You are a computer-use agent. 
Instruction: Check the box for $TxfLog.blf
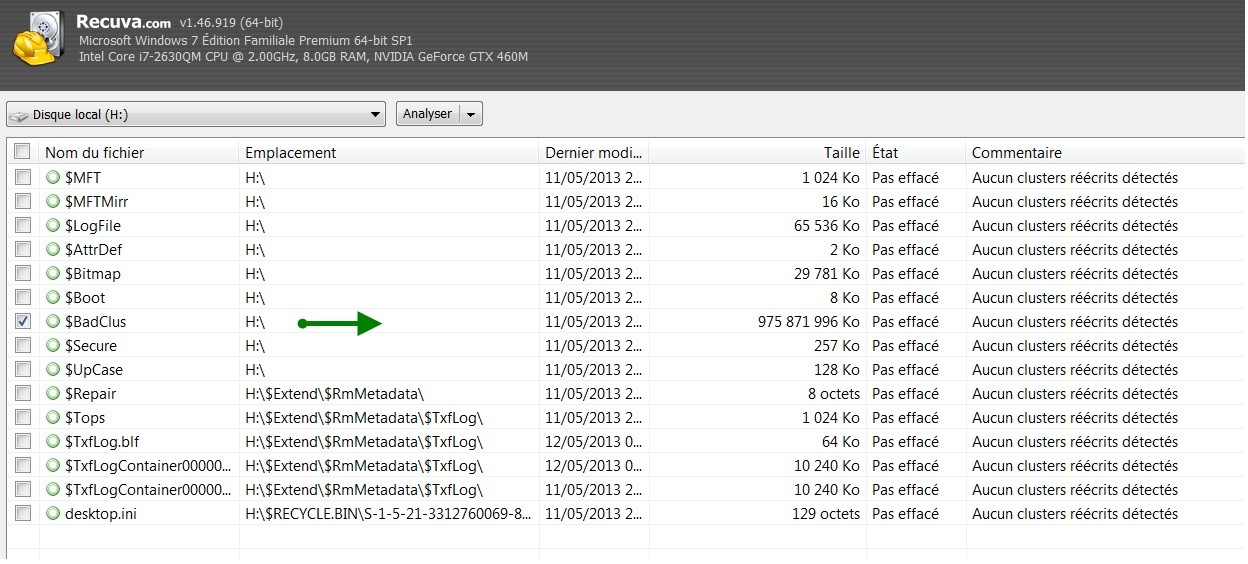[23, 442]
